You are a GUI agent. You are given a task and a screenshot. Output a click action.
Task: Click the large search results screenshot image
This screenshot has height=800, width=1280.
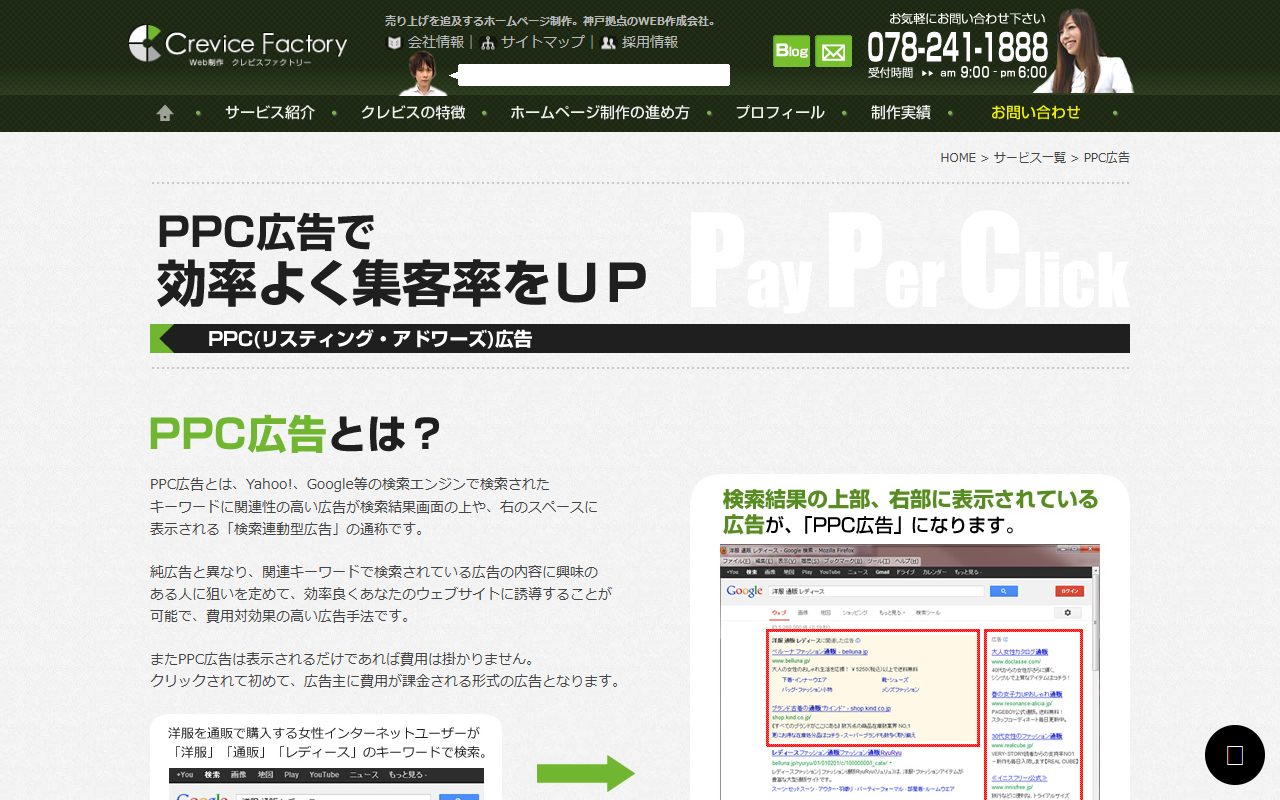point(909,672)
